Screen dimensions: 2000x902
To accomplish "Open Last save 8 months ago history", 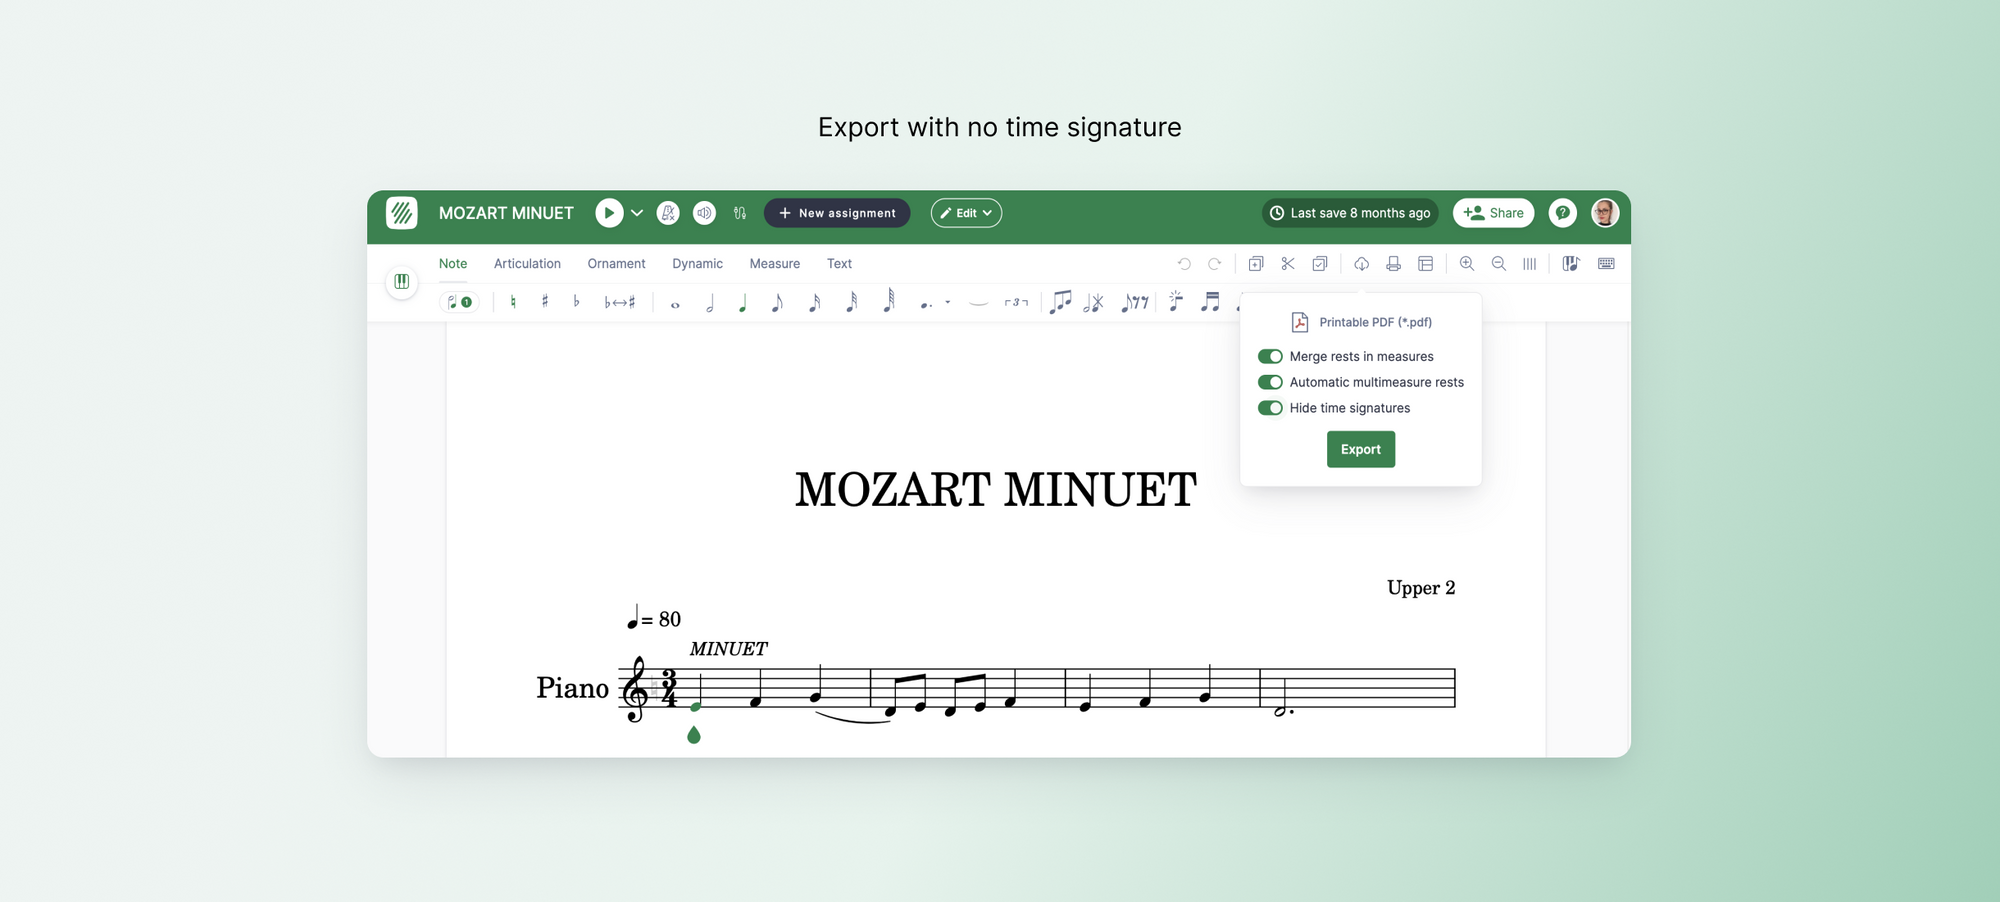I will coord(1350,213).
